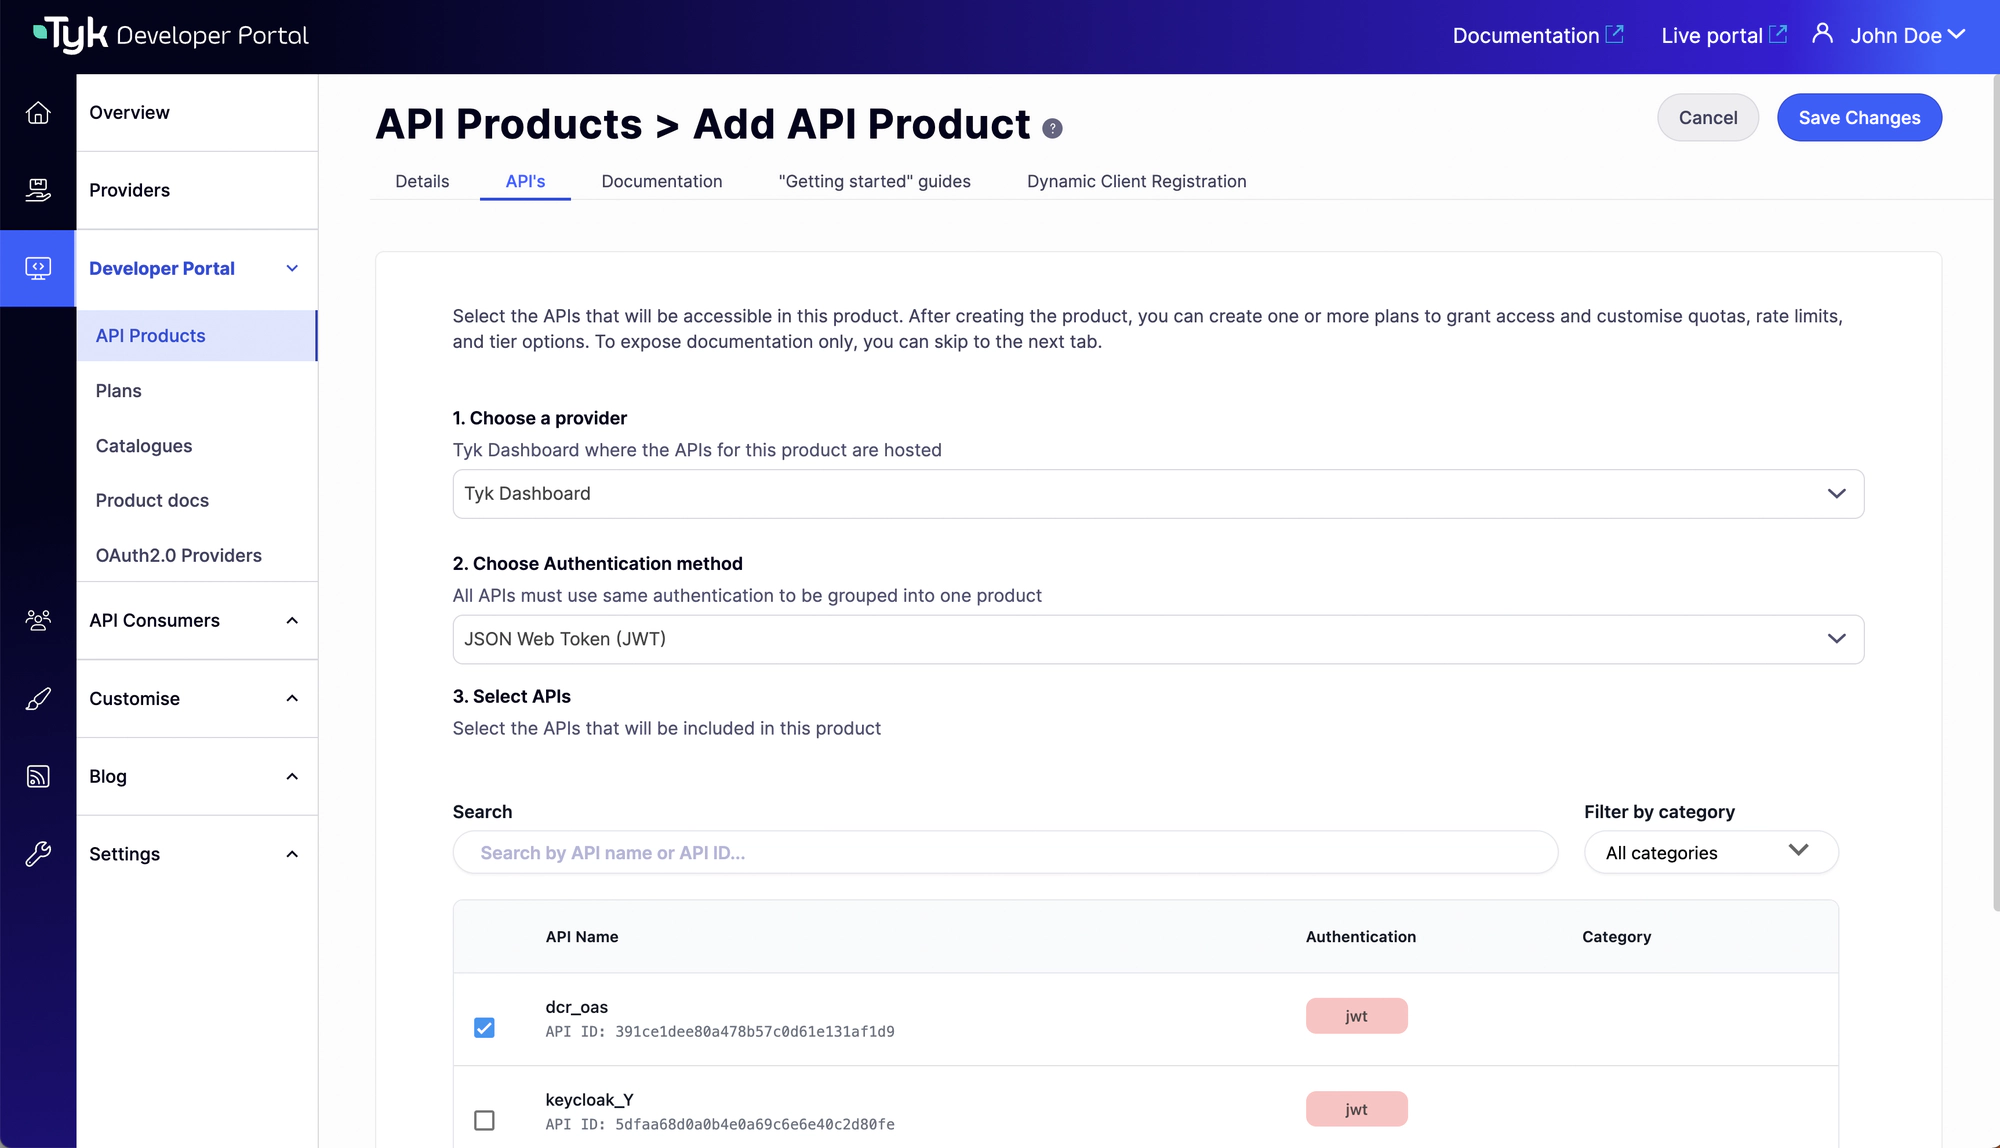Collapse the Developer Portal sidebar section
The height and width of the screenshot is (1148, 2000).
(x=291, y=268)
